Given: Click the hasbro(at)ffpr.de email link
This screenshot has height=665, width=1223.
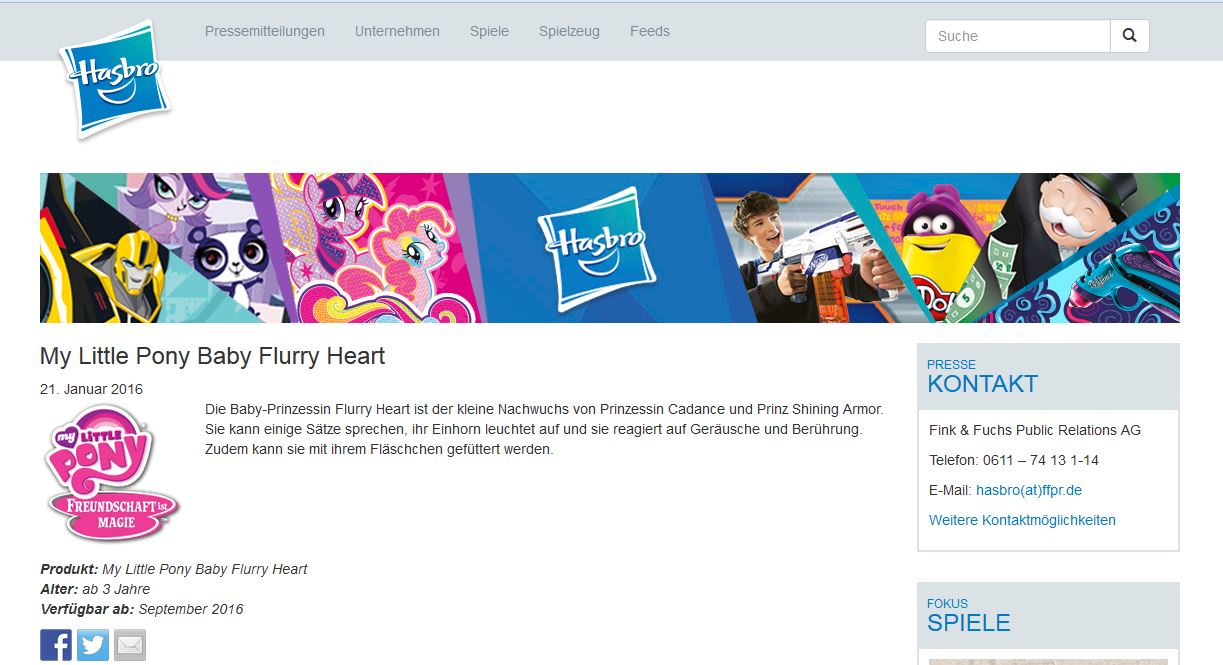Looking at the screenshot, I should pyautogui.click(x=1029, y=490).
